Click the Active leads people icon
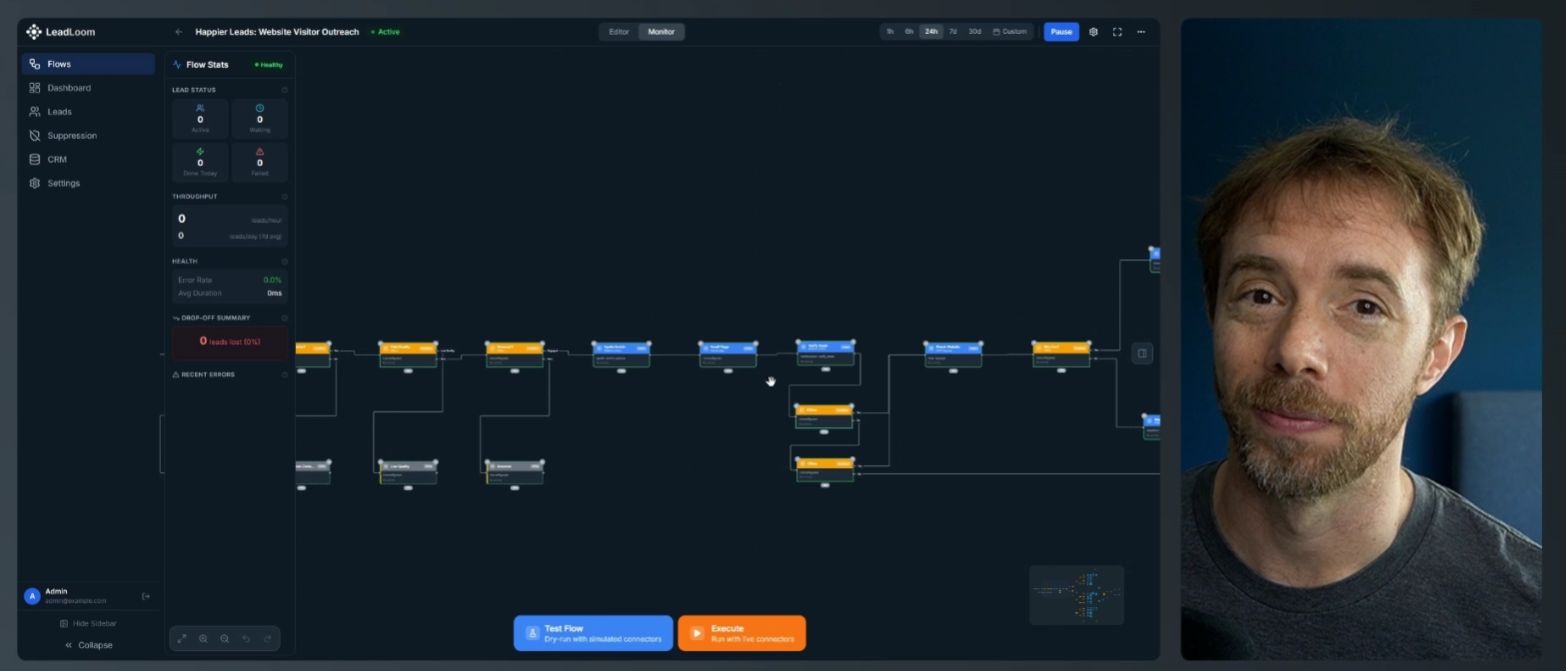The image size is (1566, 671). click(x=200, y=108)
